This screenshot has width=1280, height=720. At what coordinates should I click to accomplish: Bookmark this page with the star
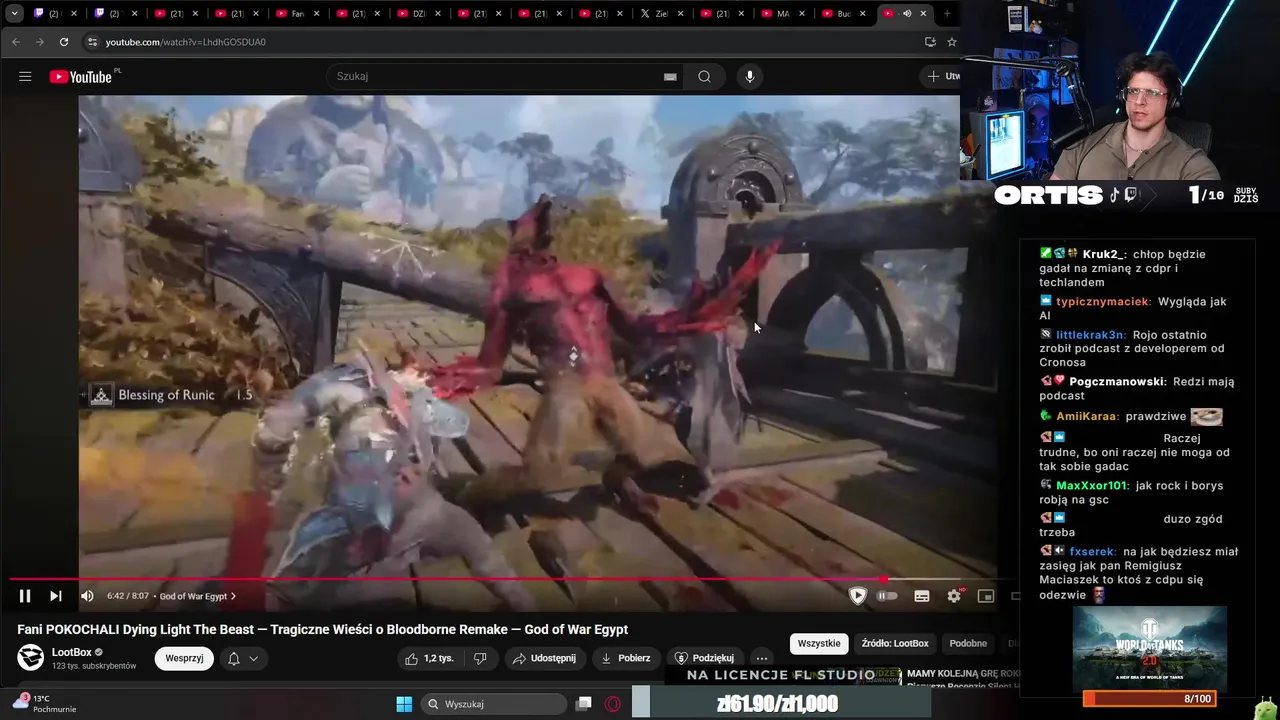(x=951, y=42)
